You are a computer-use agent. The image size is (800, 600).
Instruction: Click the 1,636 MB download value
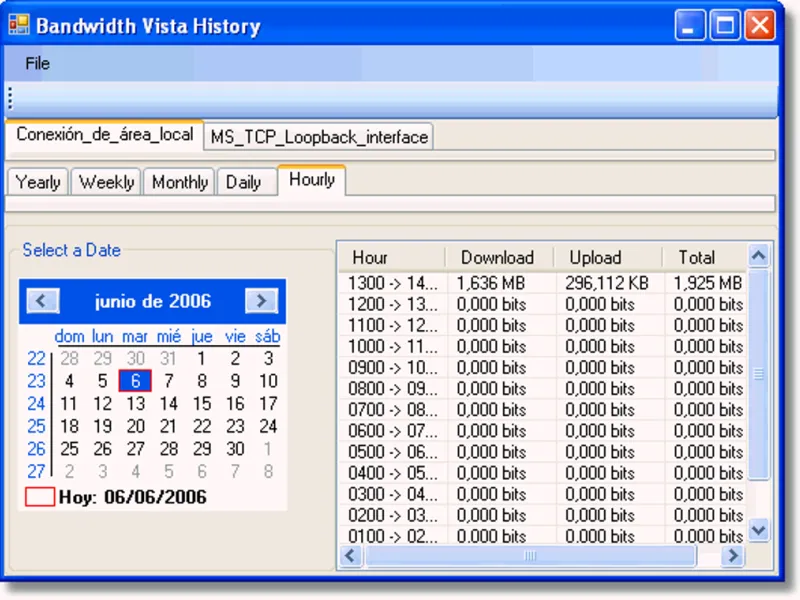click(490, 283)
